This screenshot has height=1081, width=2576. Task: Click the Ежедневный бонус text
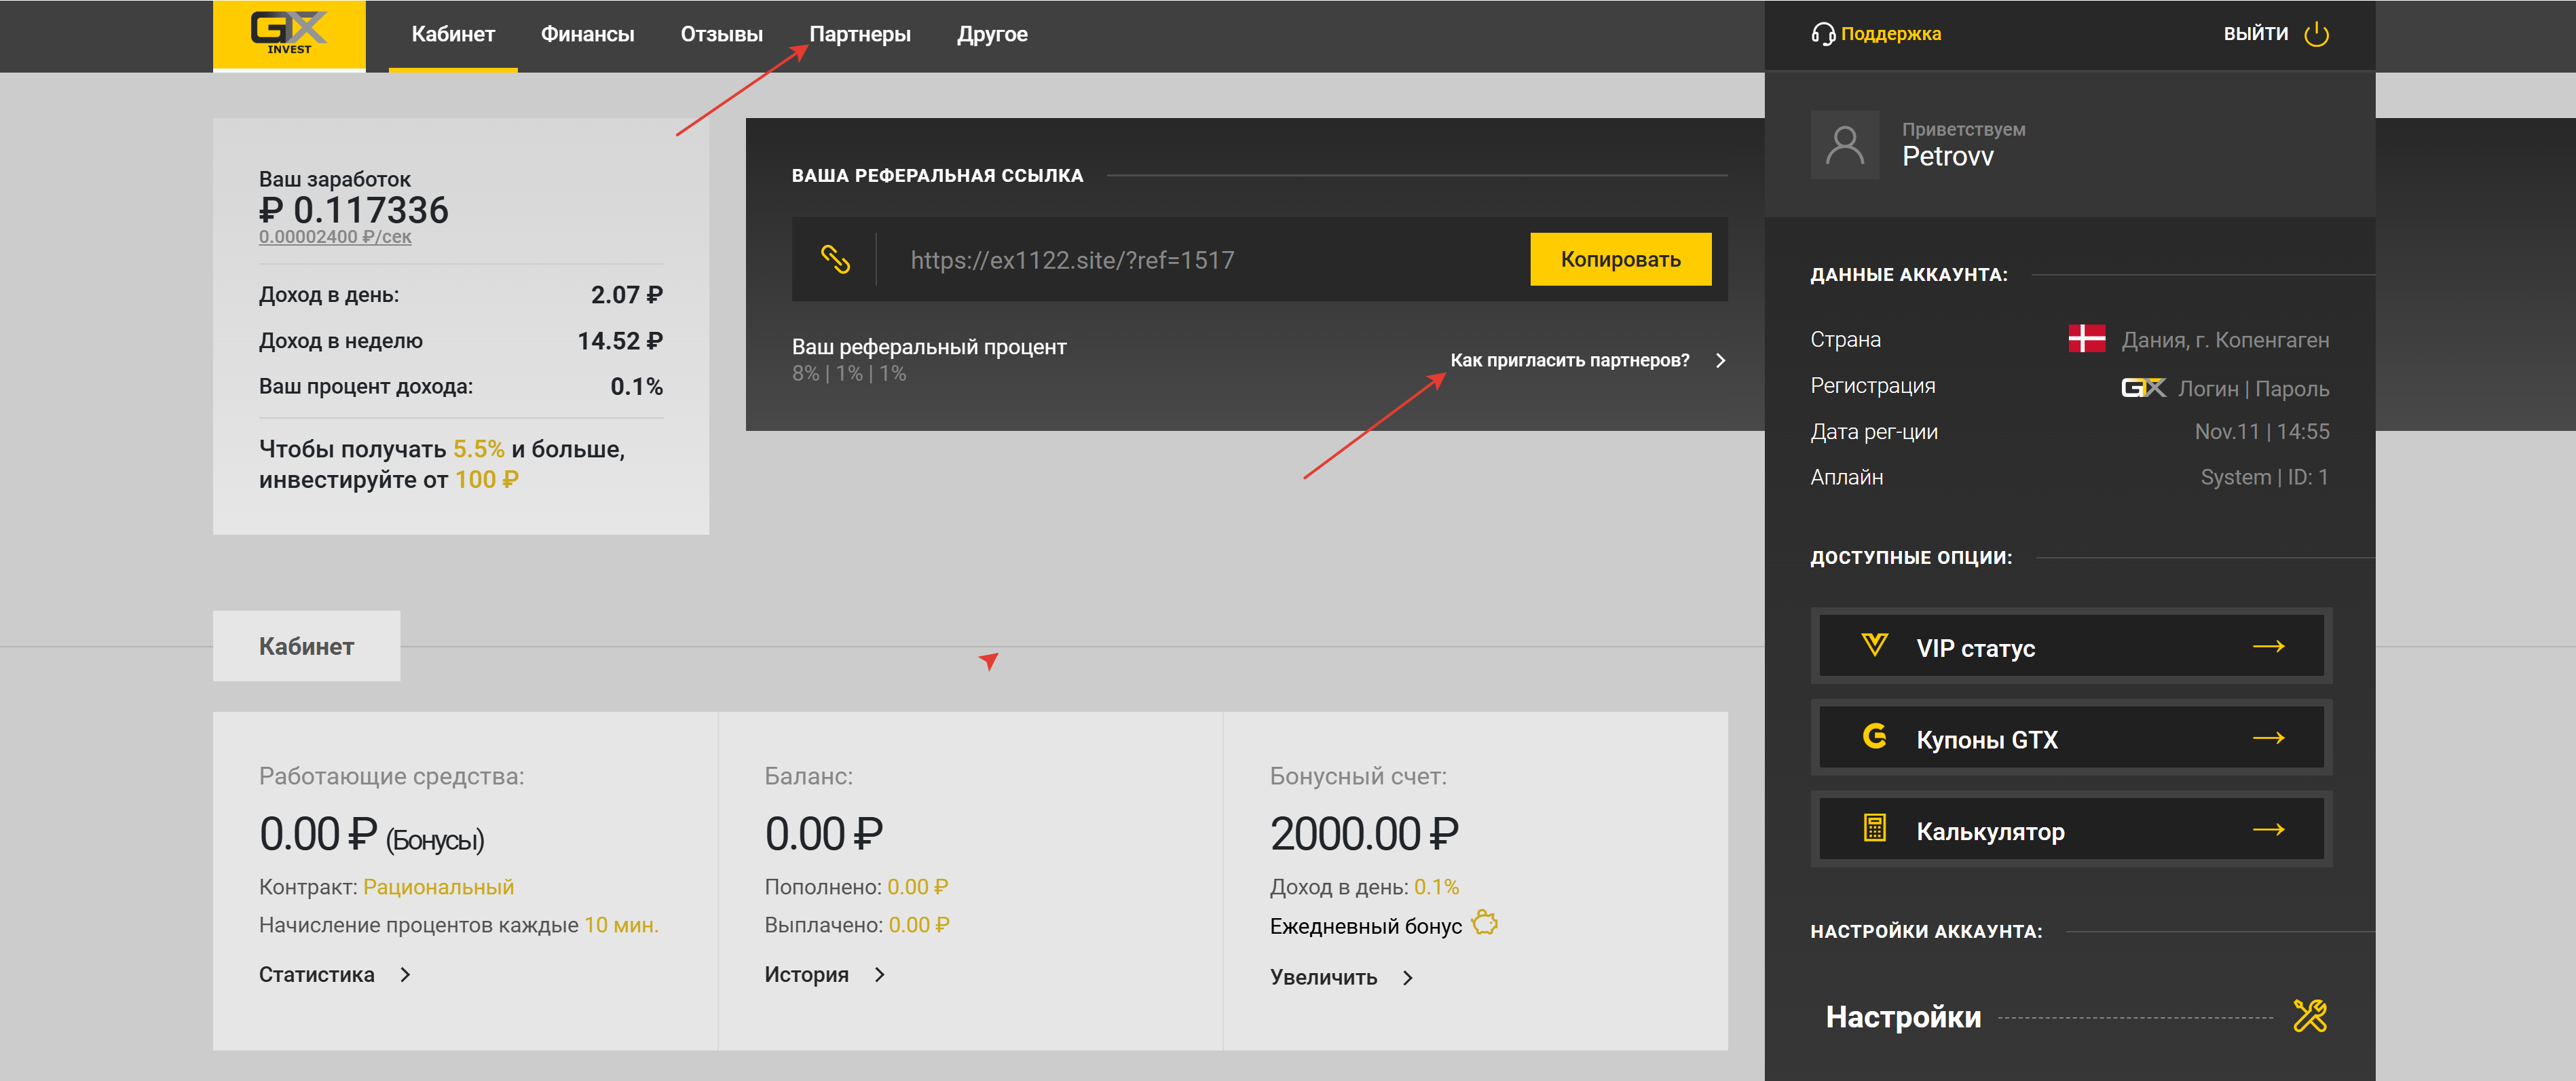pos(1365,927)
